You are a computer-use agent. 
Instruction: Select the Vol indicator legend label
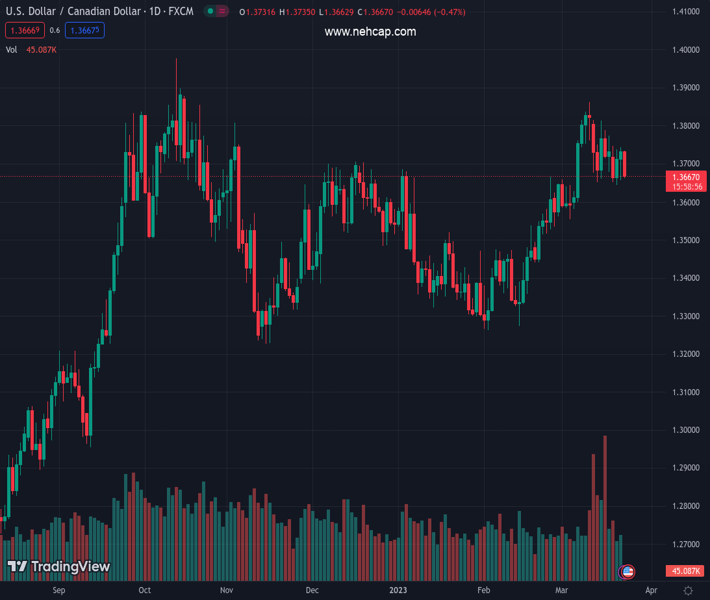click(11, 50)
